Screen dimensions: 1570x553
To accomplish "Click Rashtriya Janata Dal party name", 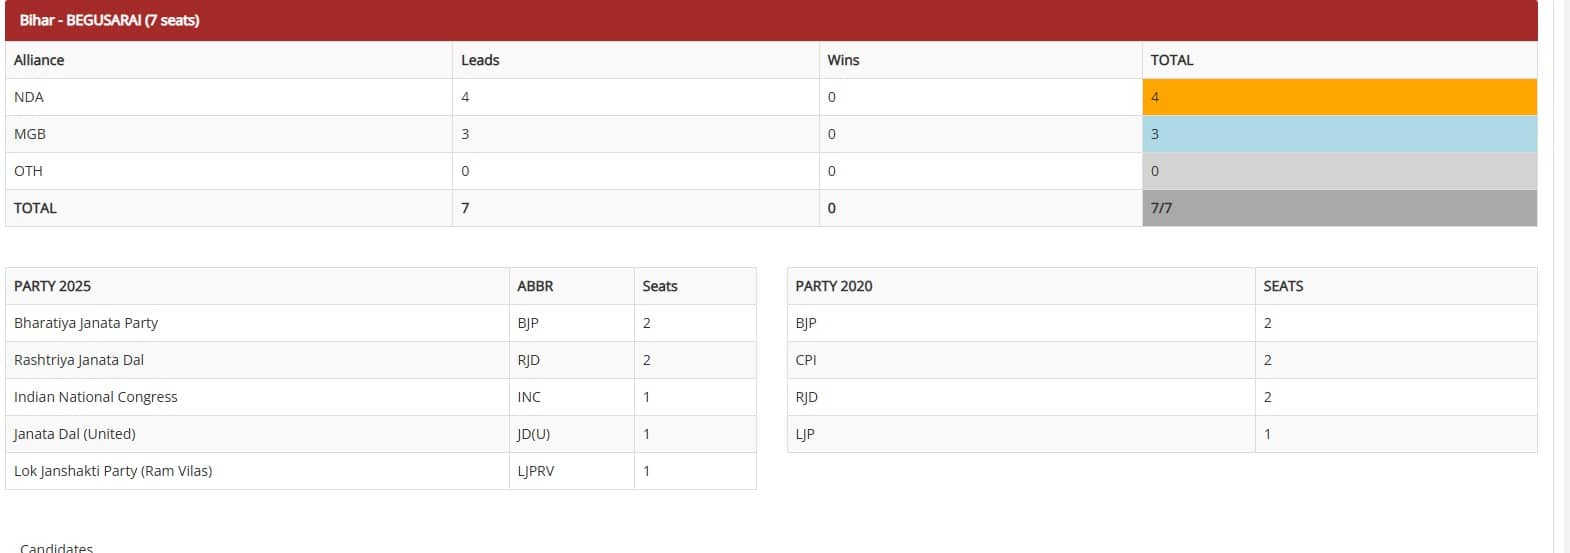I will pos(79,360).
